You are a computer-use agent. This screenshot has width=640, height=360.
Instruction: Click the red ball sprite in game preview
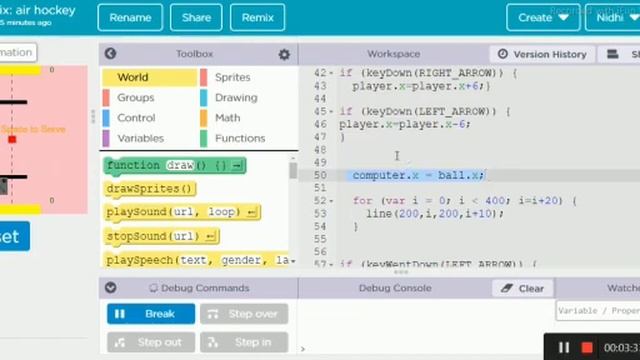(x=12, y=139)
